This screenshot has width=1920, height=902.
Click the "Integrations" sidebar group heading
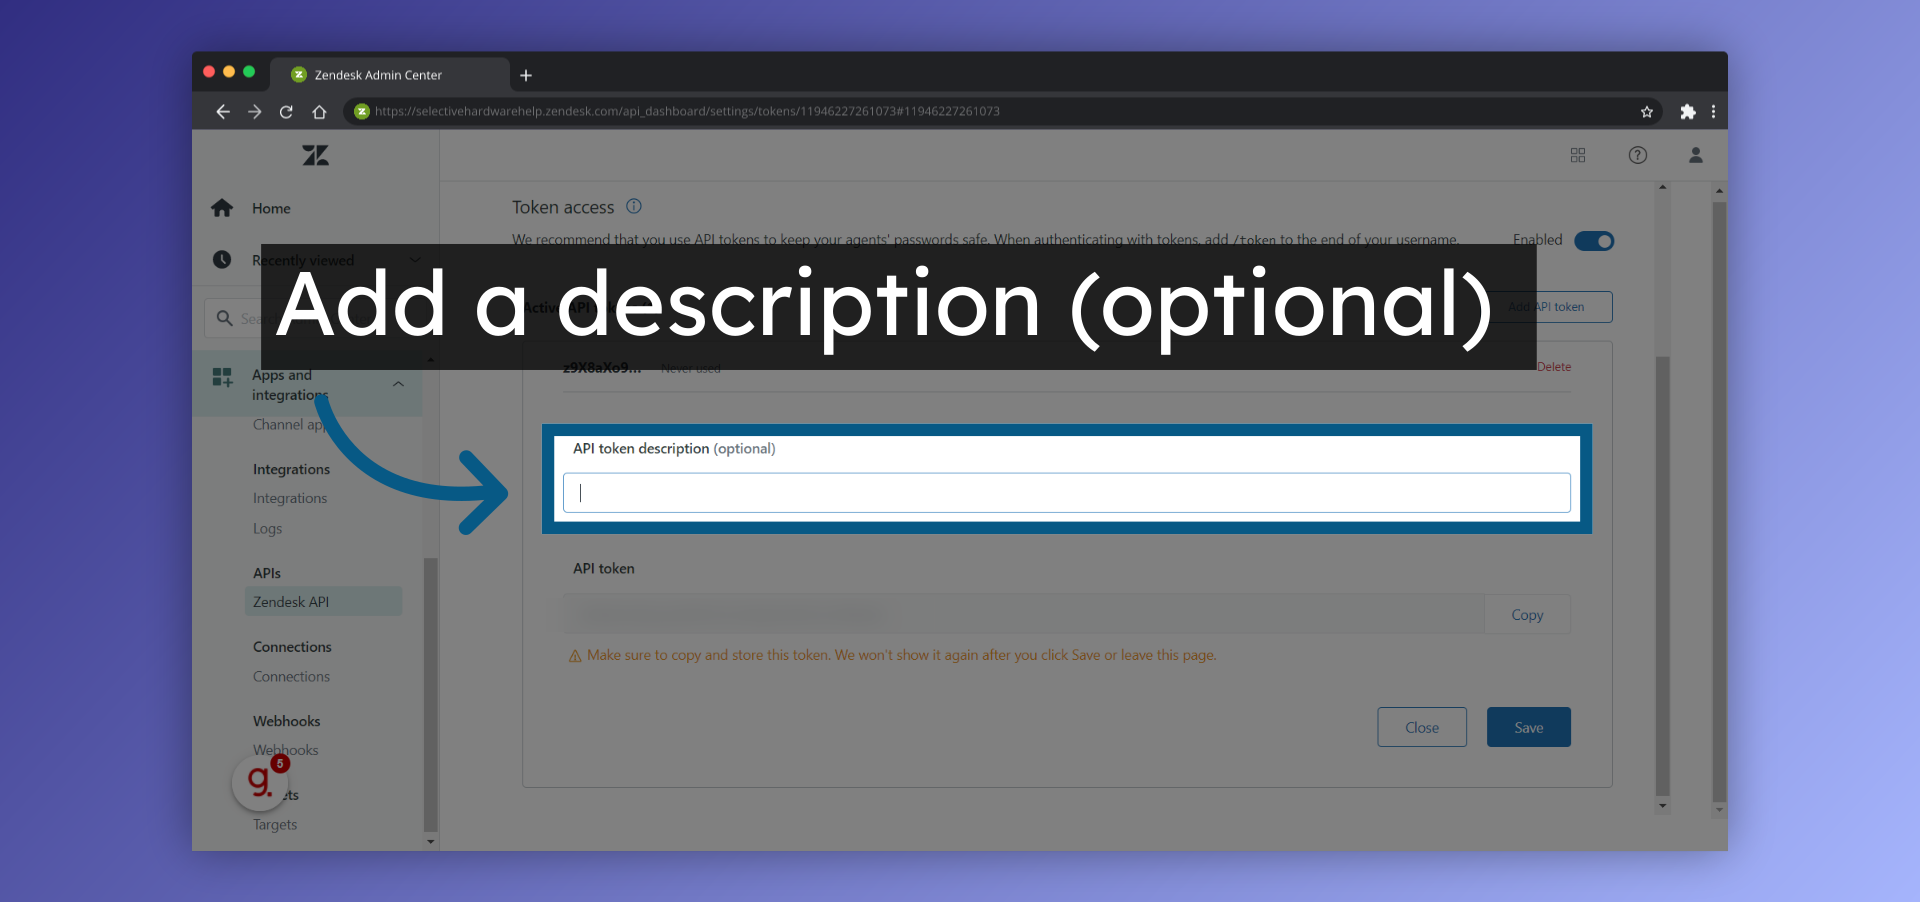[x=291, y=469]
